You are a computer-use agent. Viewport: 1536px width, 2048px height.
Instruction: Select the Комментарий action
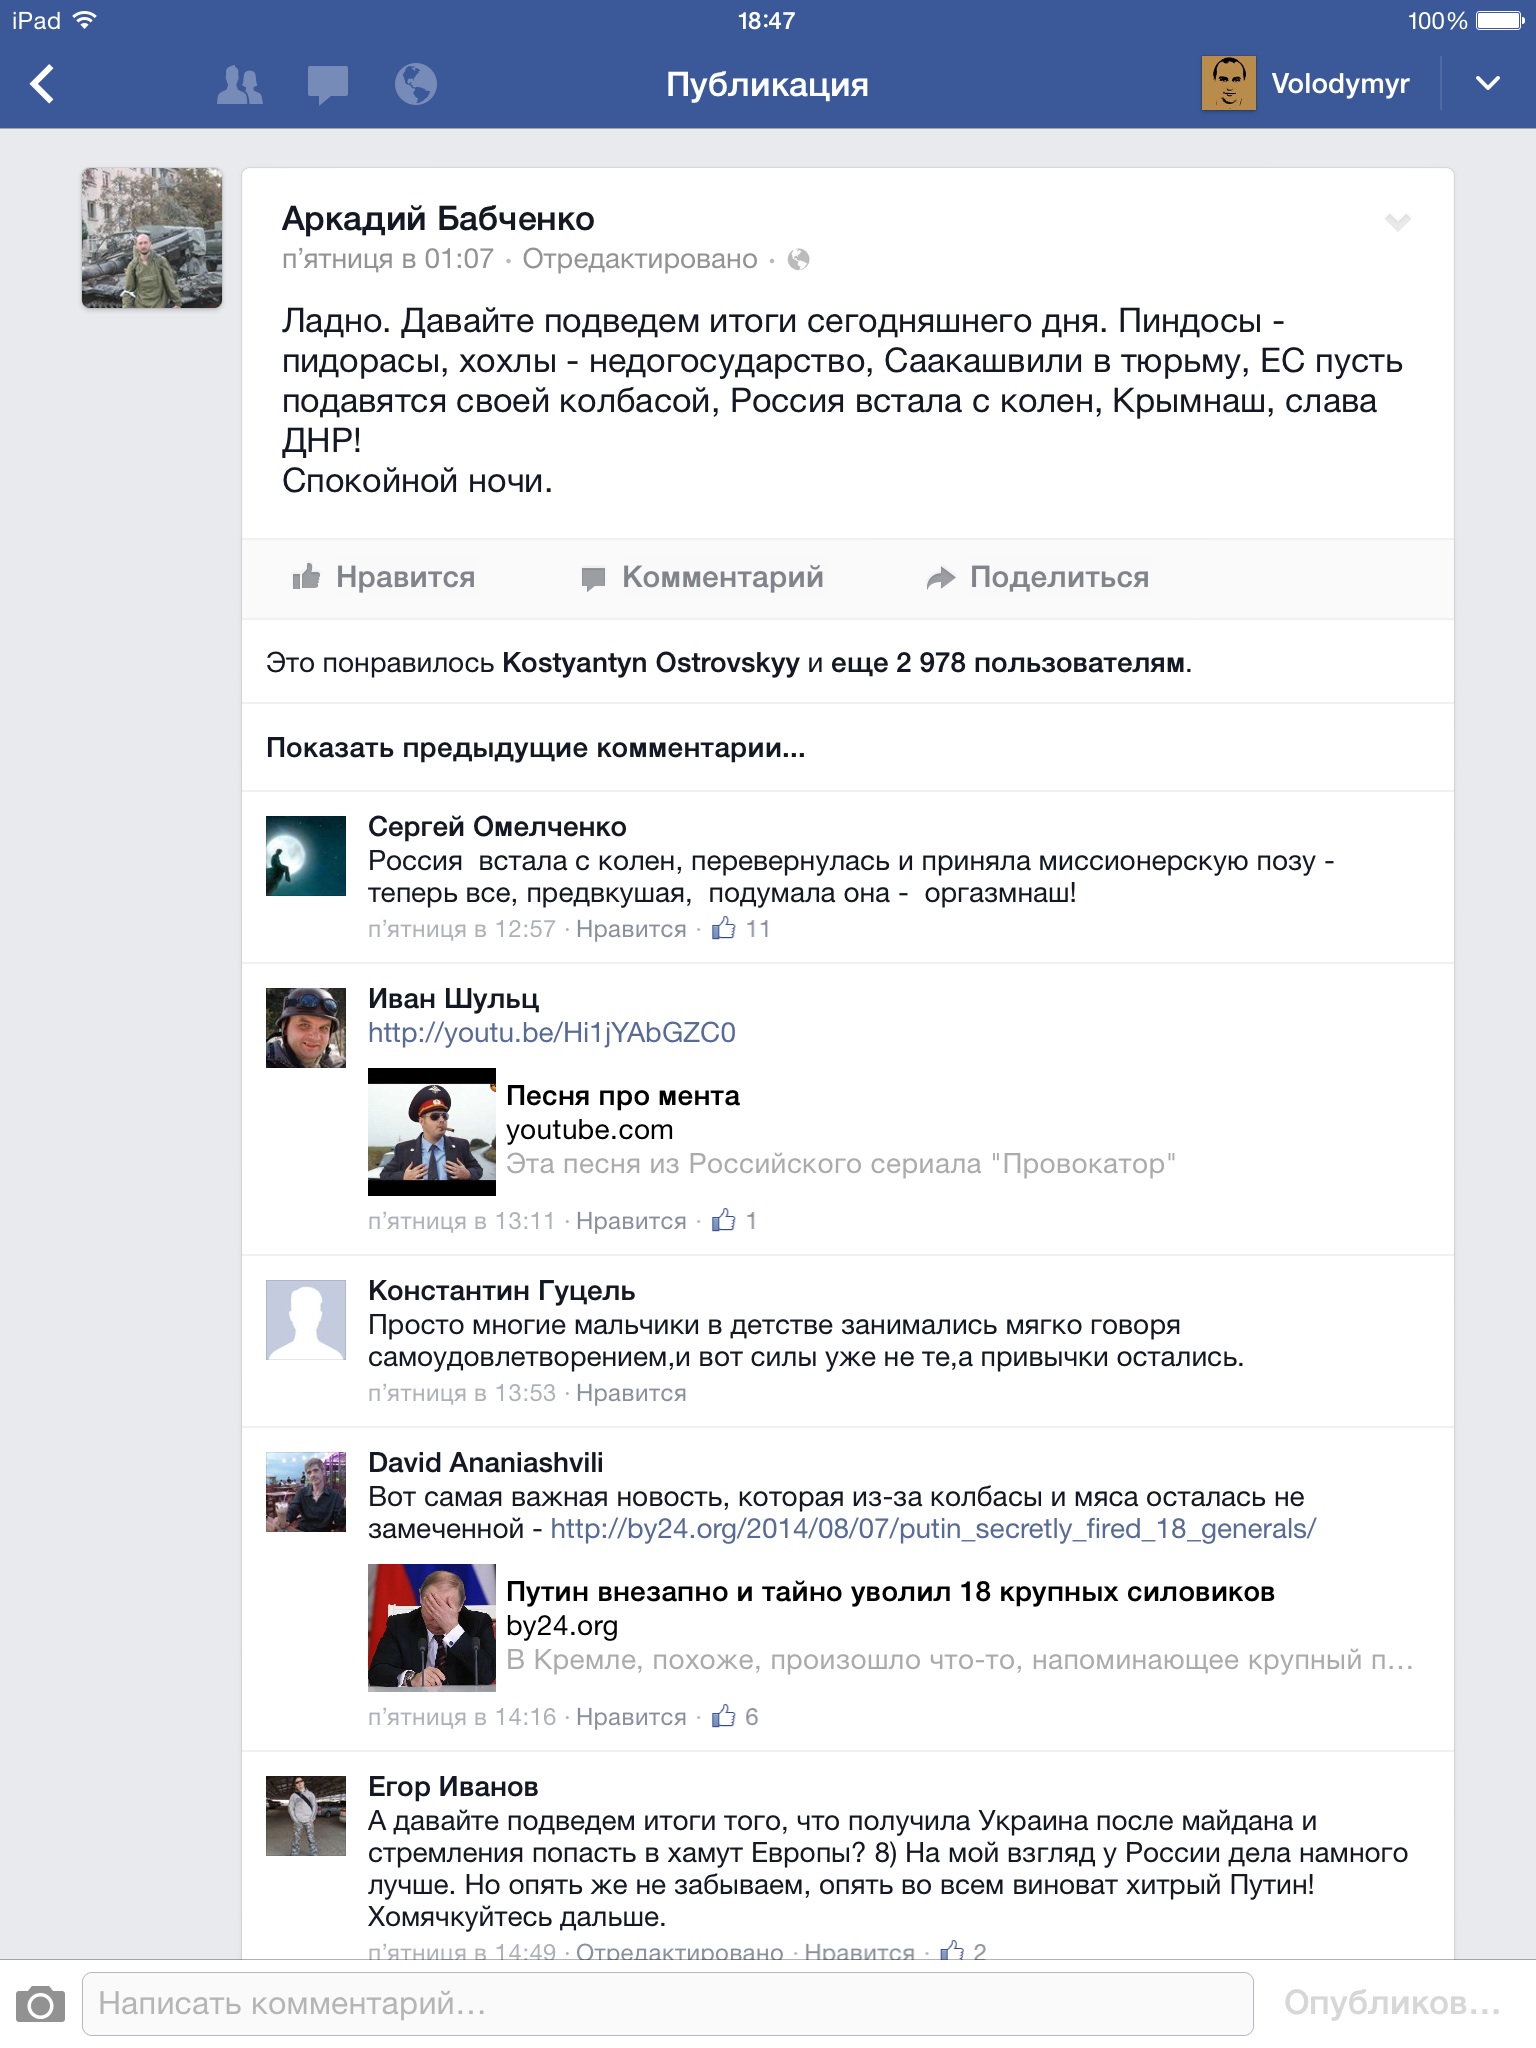pos(703,577)
